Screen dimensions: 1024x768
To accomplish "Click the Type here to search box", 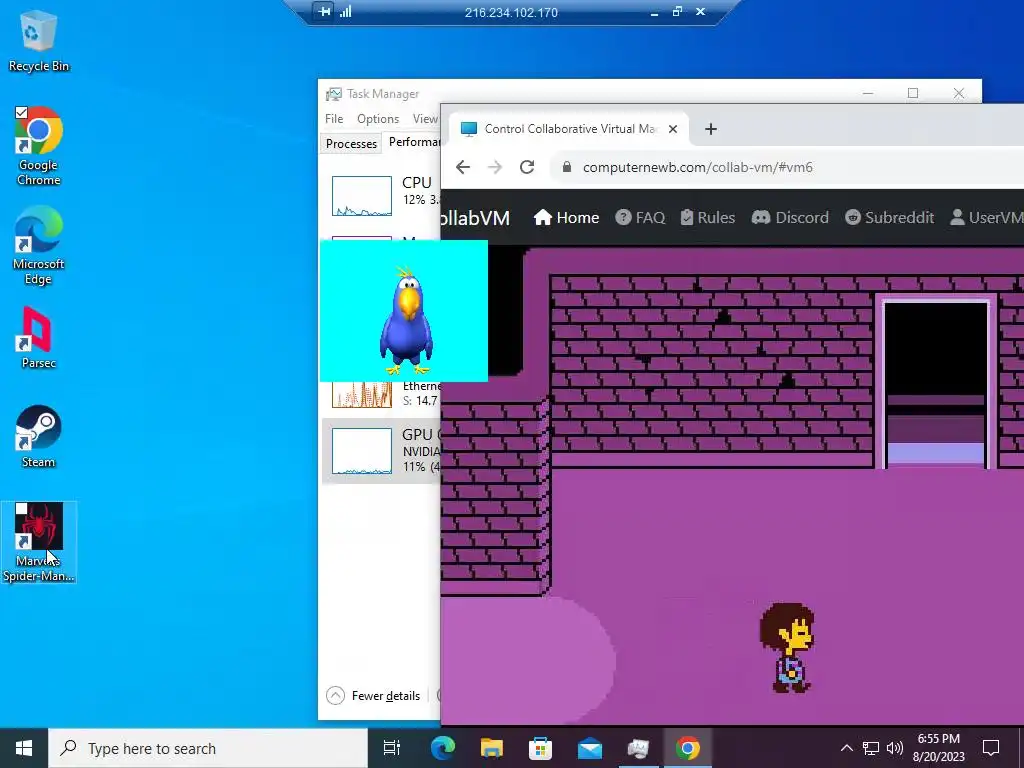I will tap(208, 748).
